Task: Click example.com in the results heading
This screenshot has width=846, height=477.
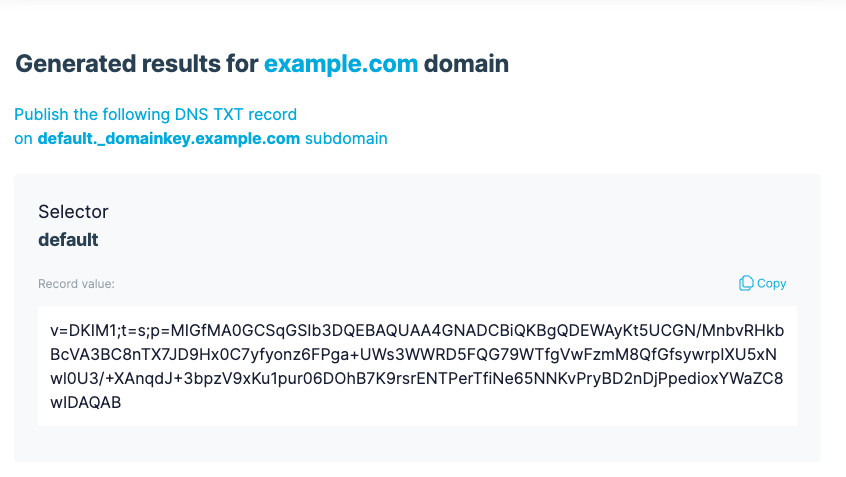Action: pos(341,65)
